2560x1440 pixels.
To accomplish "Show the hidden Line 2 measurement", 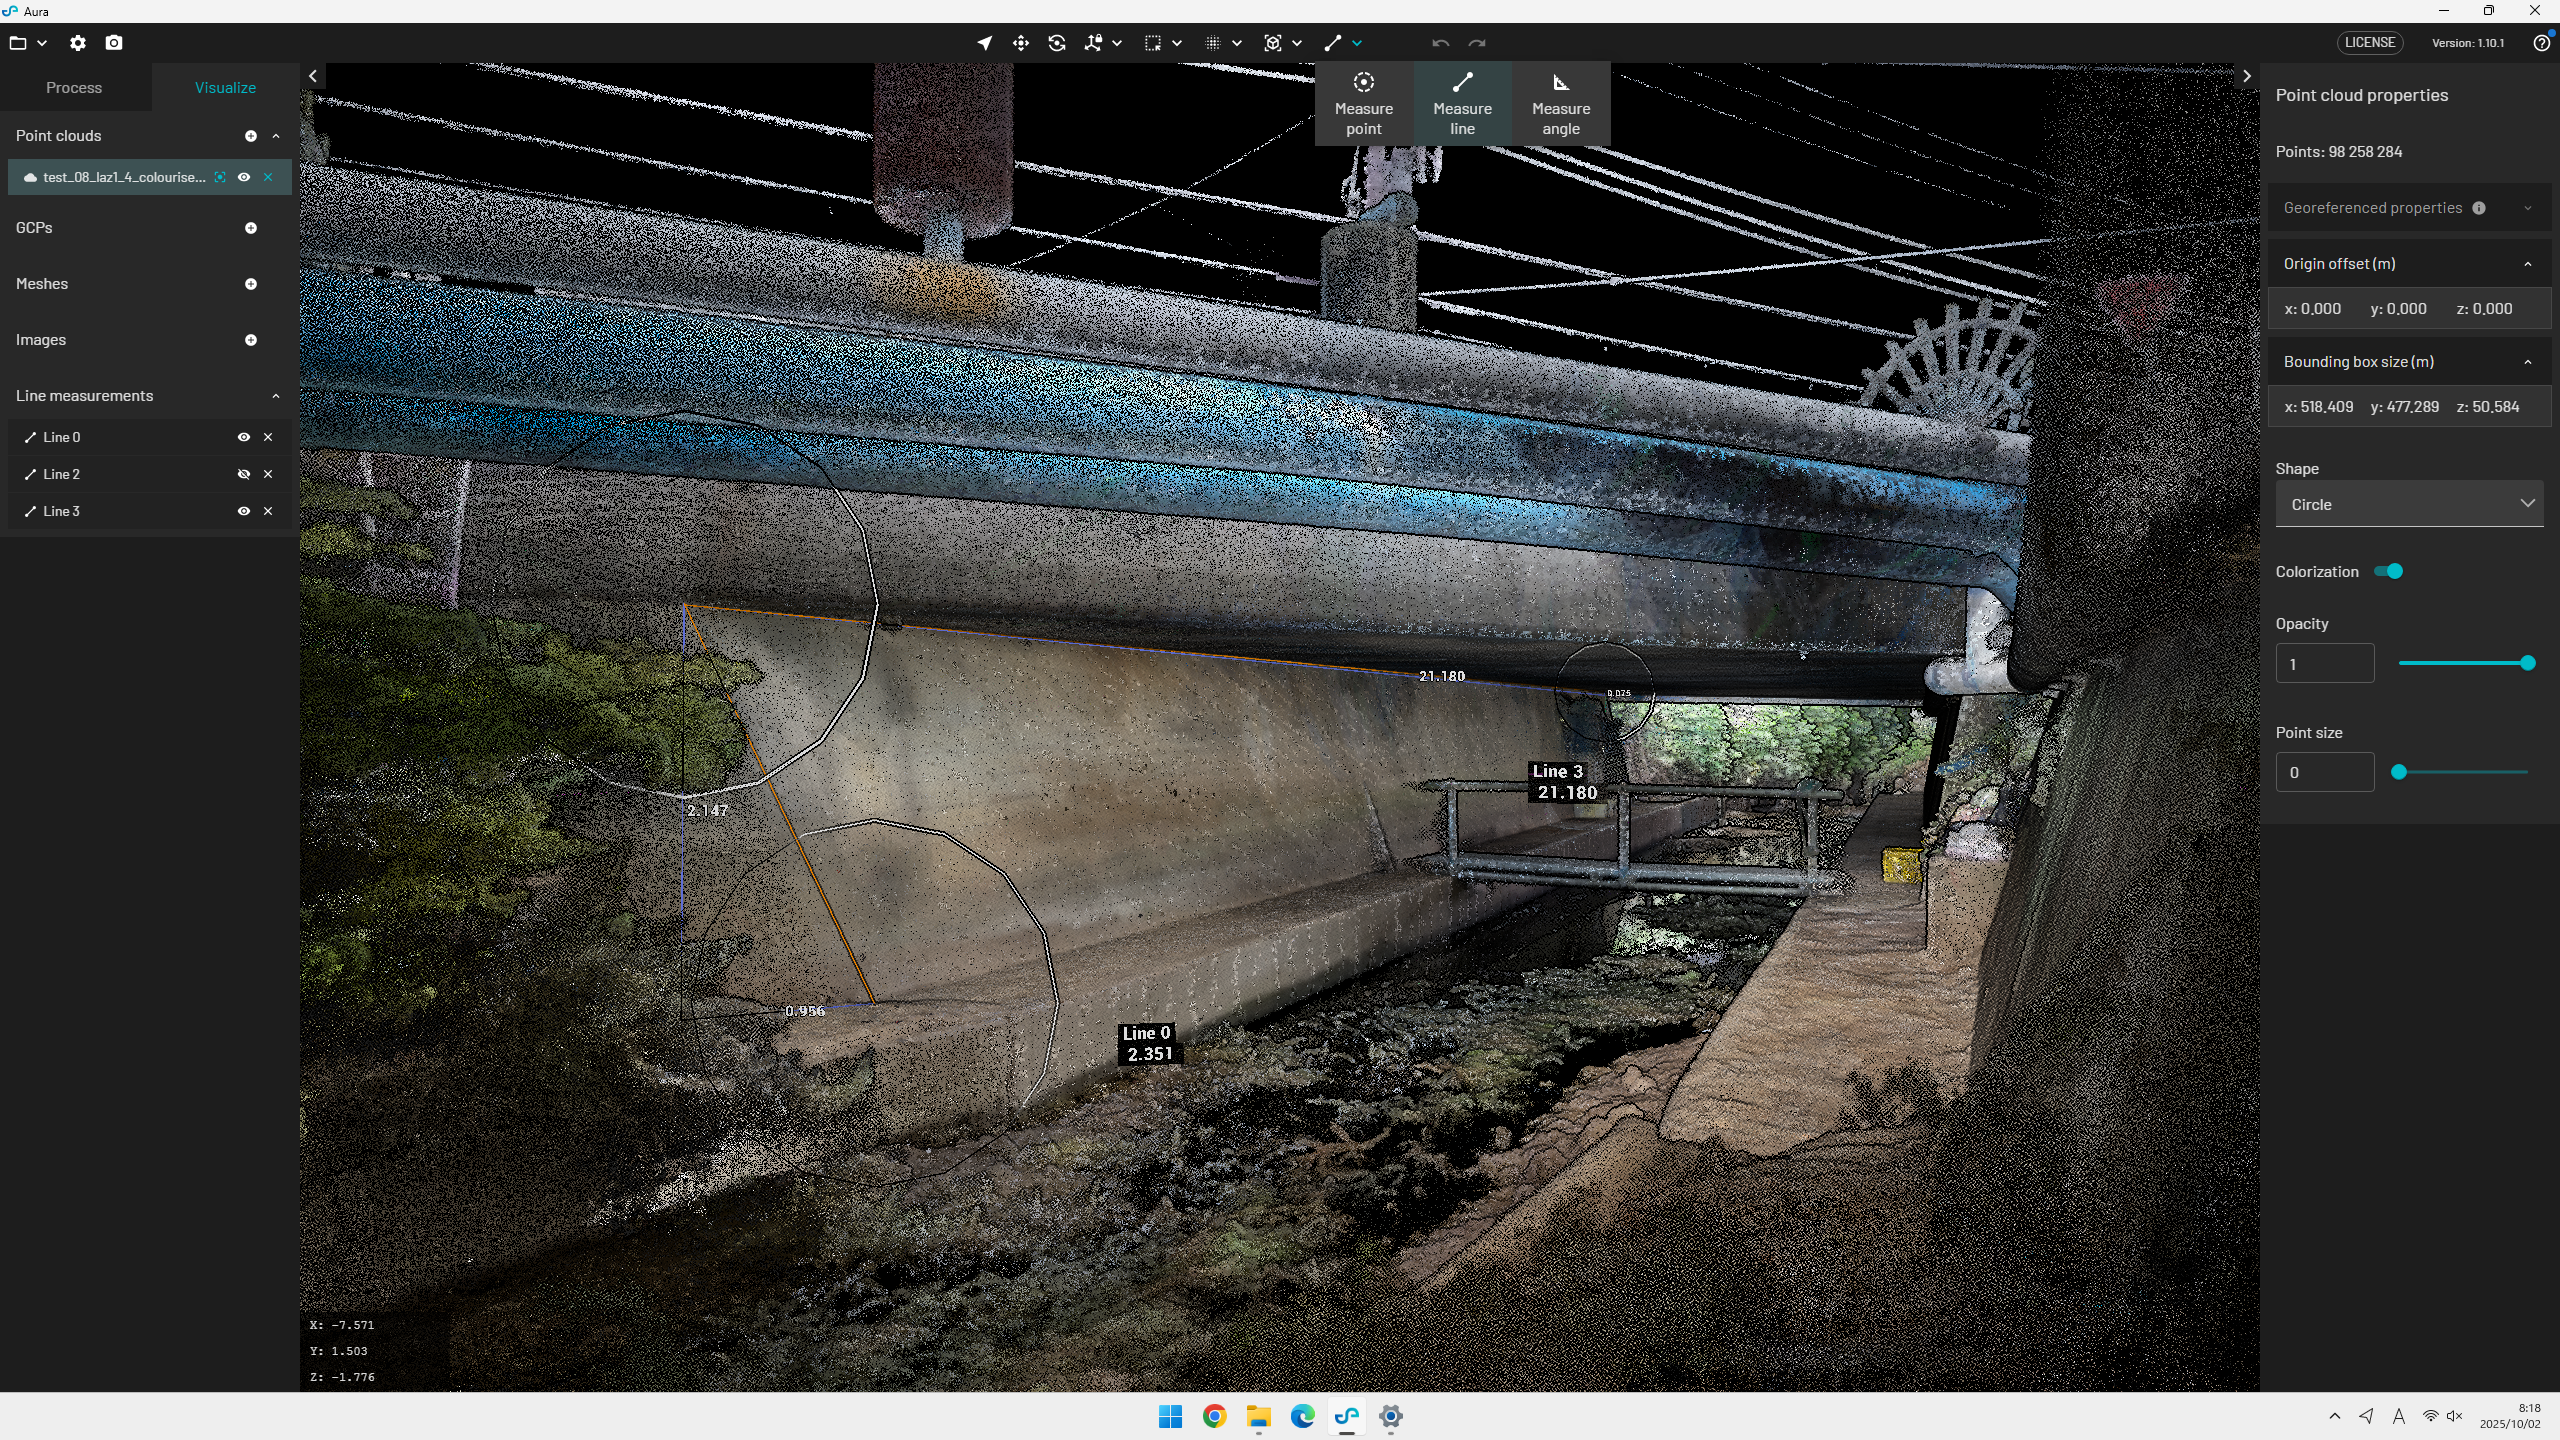I will click(x=243, y=474).
